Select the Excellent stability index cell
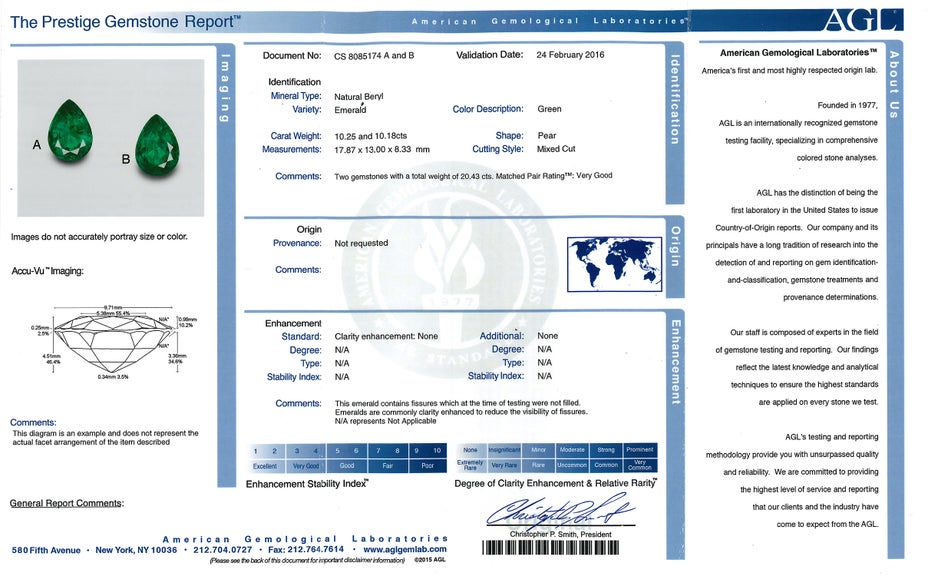This screenshot has height=576, width=928. (x=265, y=466)
